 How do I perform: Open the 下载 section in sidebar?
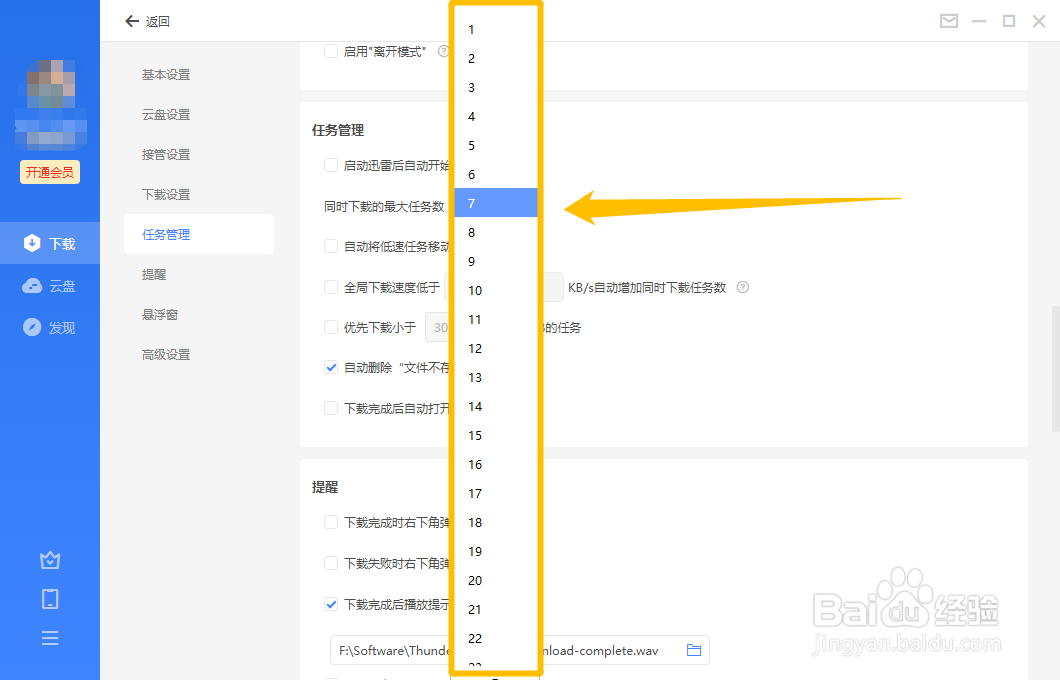50,243
